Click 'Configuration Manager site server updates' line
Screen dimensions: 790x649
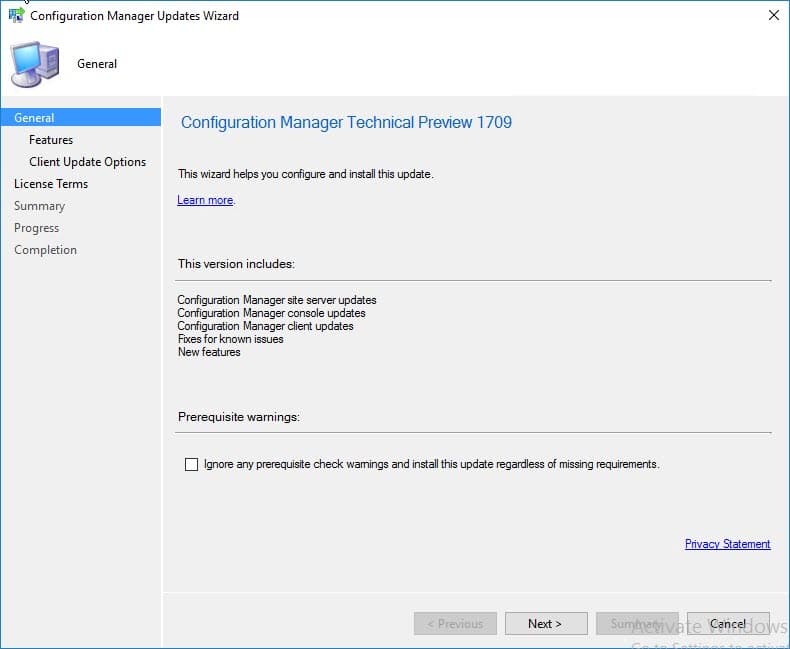(277, 300)
